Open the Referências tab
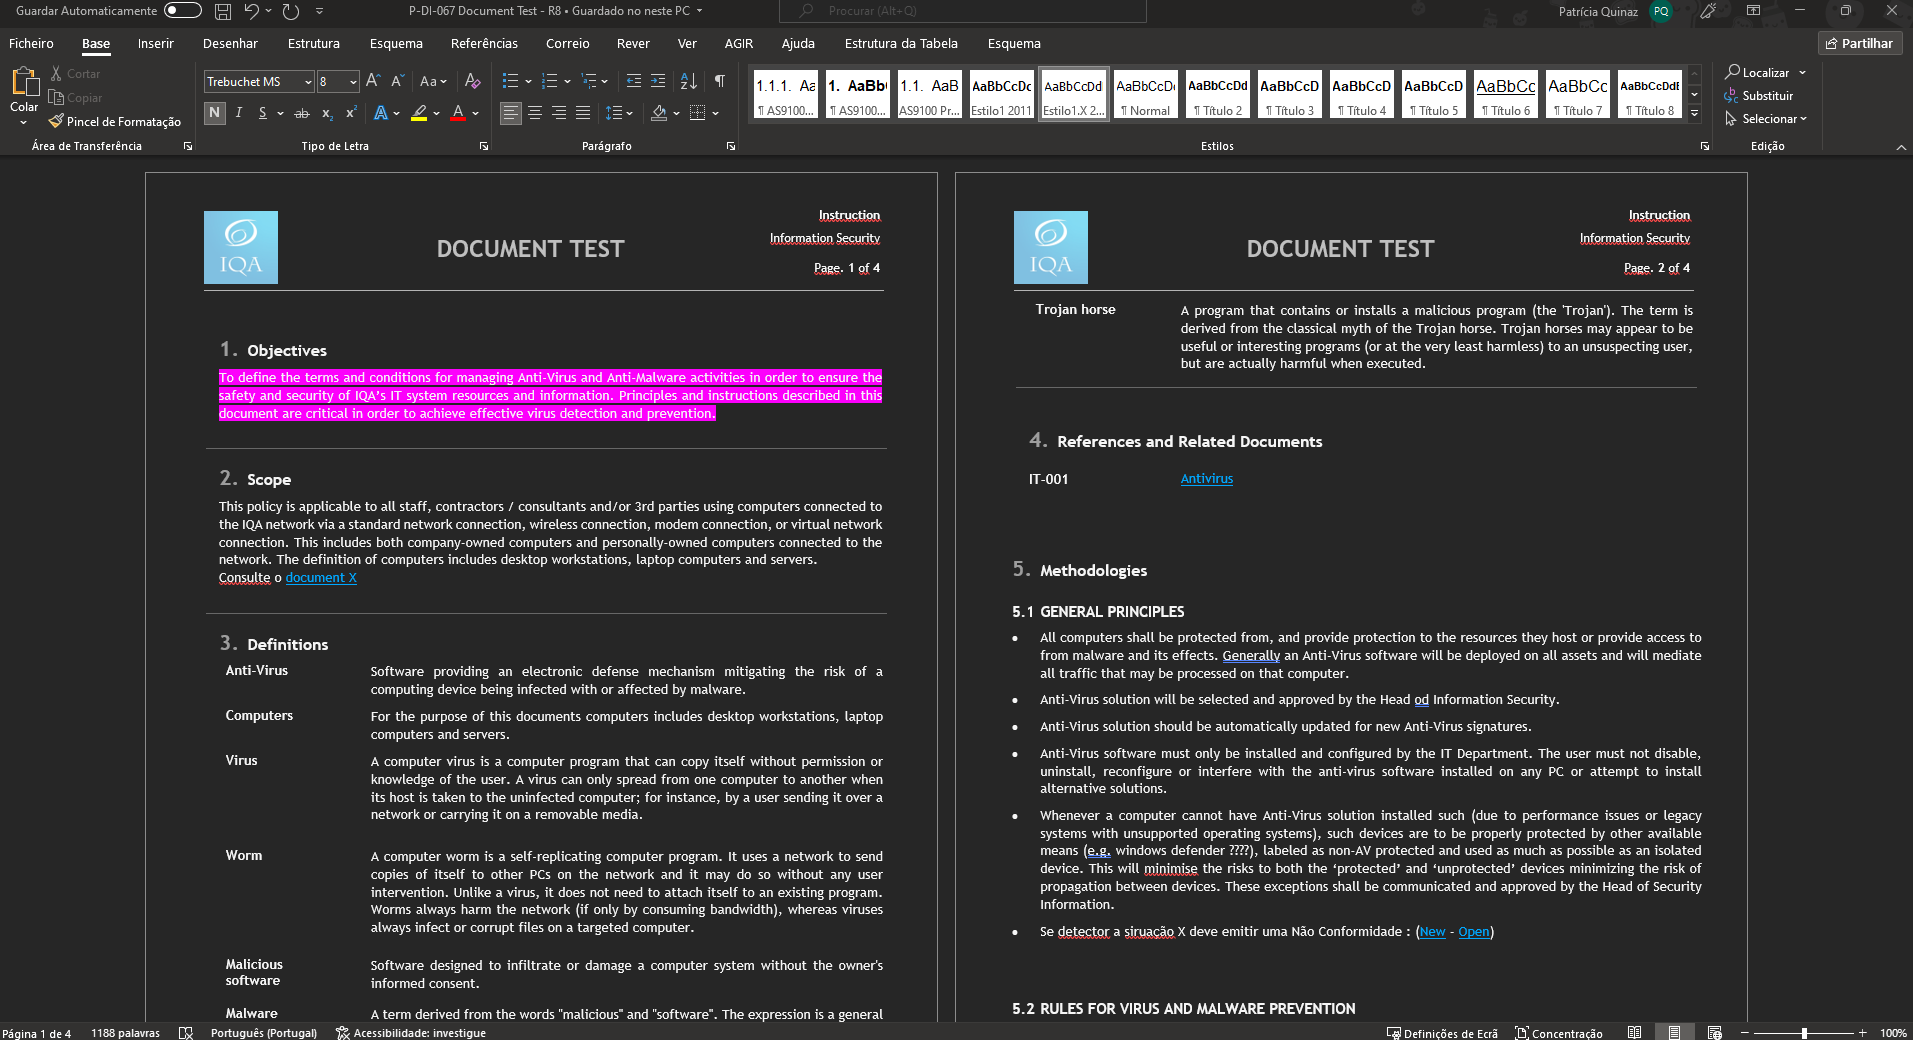Screen dimensions: 1913x1040 tap(484, 43)
